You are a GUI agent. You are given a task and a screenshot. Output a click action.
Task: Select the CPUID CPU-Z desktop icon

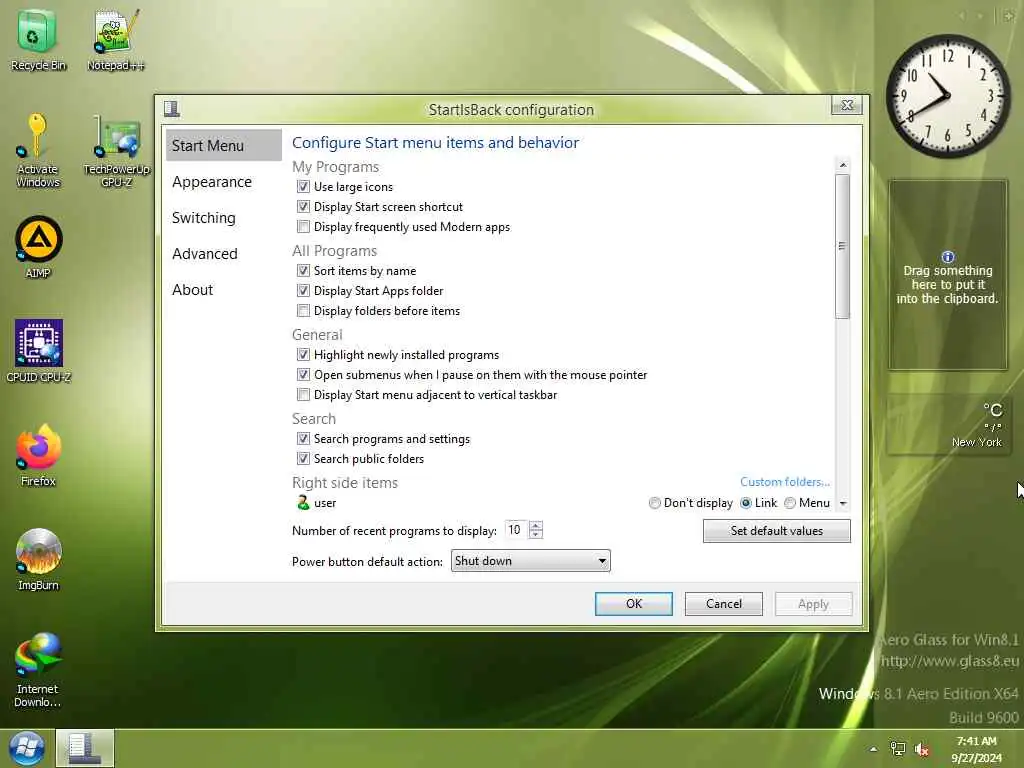tap(39, 351)
